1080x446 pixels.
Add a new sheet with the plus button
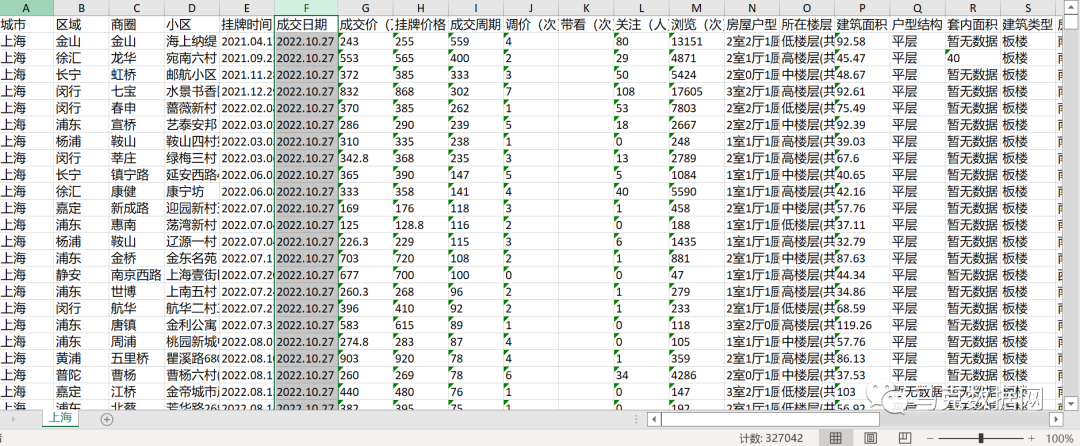(107, 418)
